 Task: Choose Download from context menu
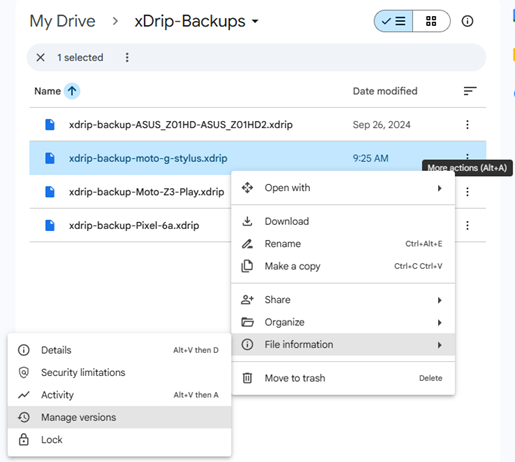tap(343, 221)
